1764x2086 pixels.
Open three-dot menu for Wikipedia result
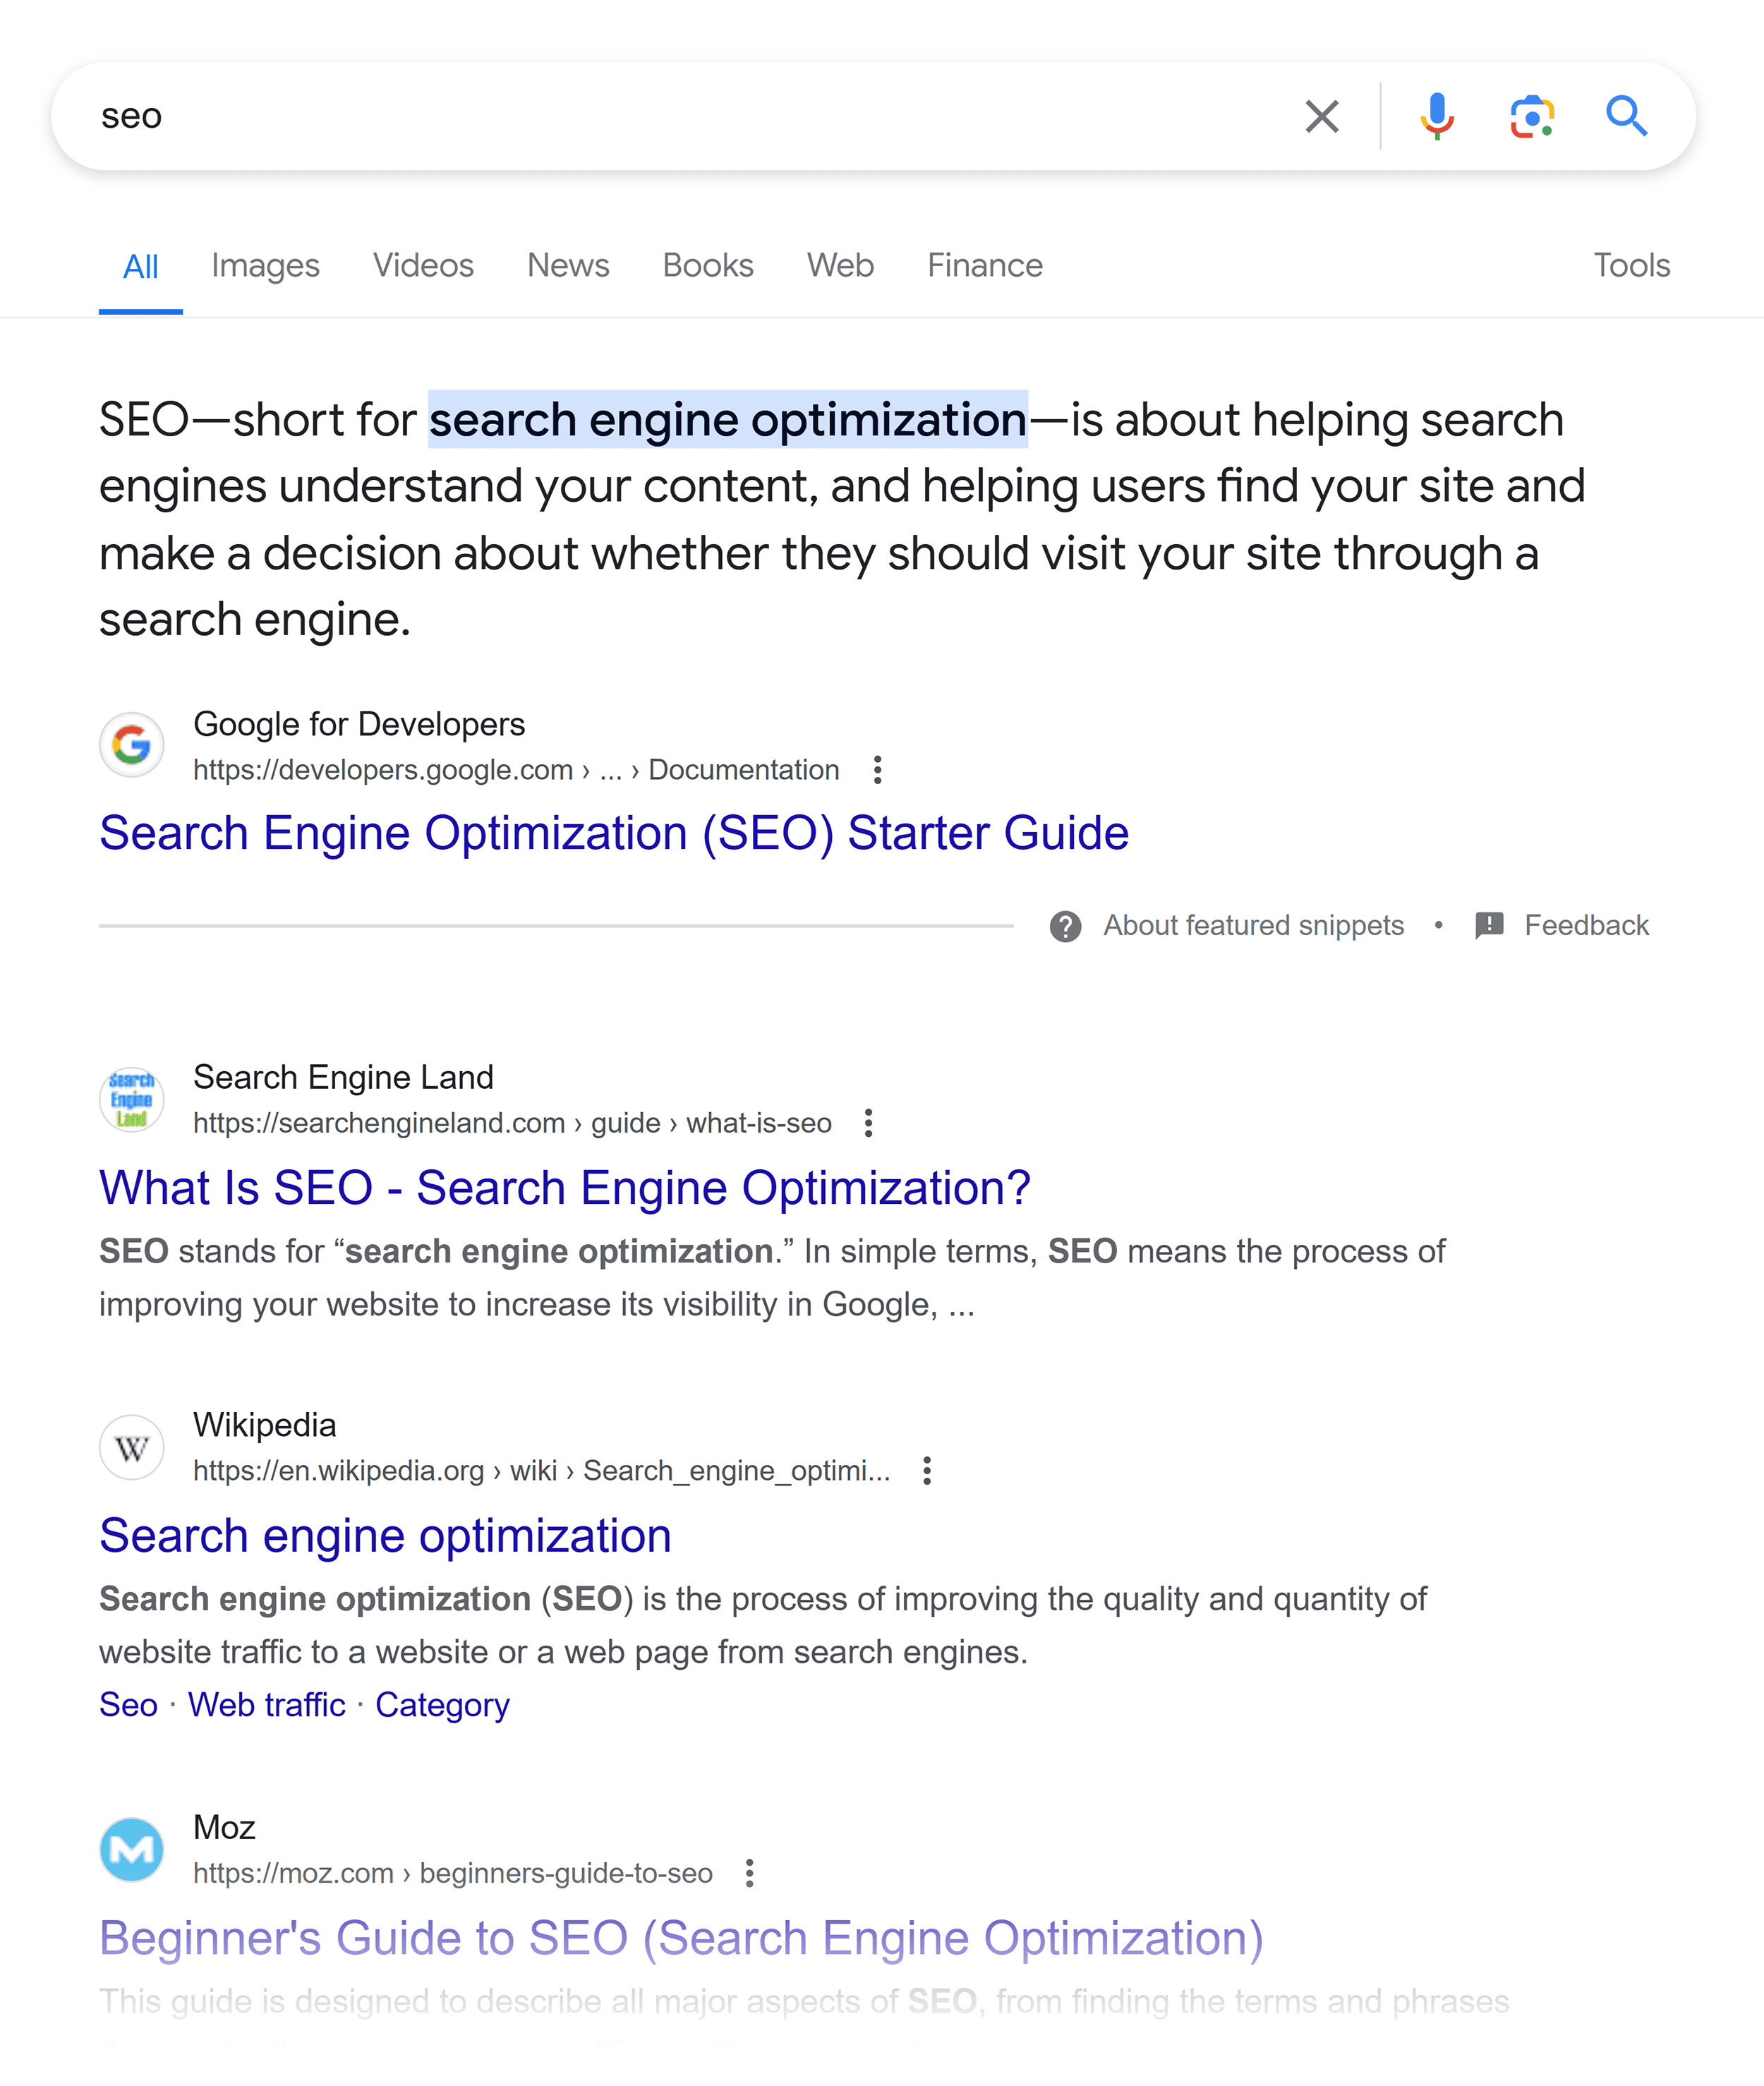pos(927,1471)
